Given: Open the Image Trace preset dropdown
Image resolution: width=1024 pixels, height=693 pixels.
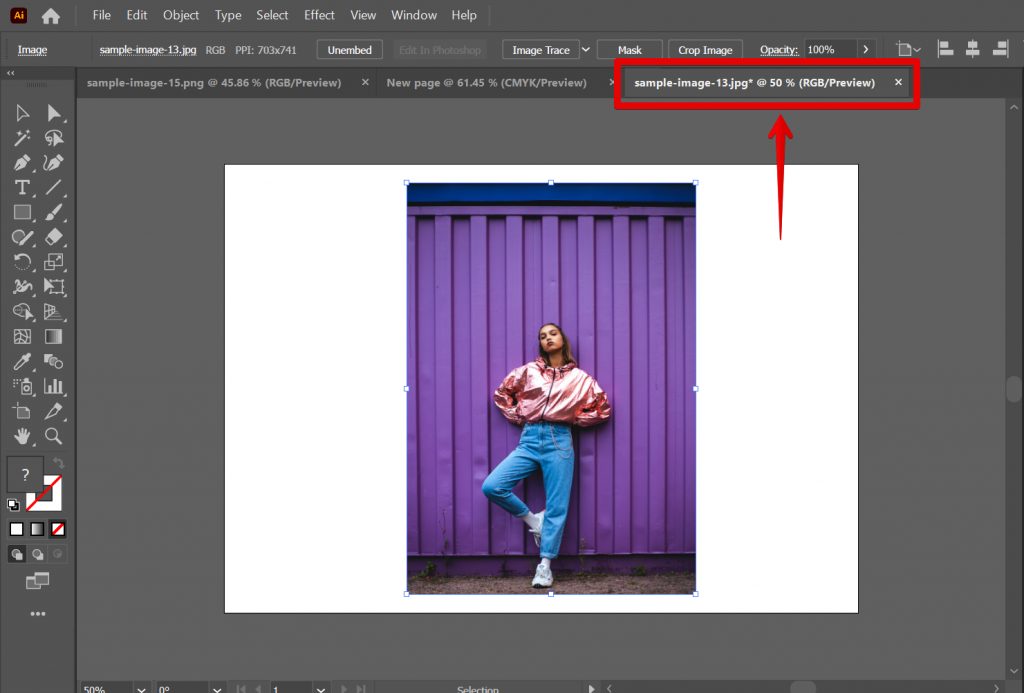Looking at the screenshot, I should click(586, 48).
